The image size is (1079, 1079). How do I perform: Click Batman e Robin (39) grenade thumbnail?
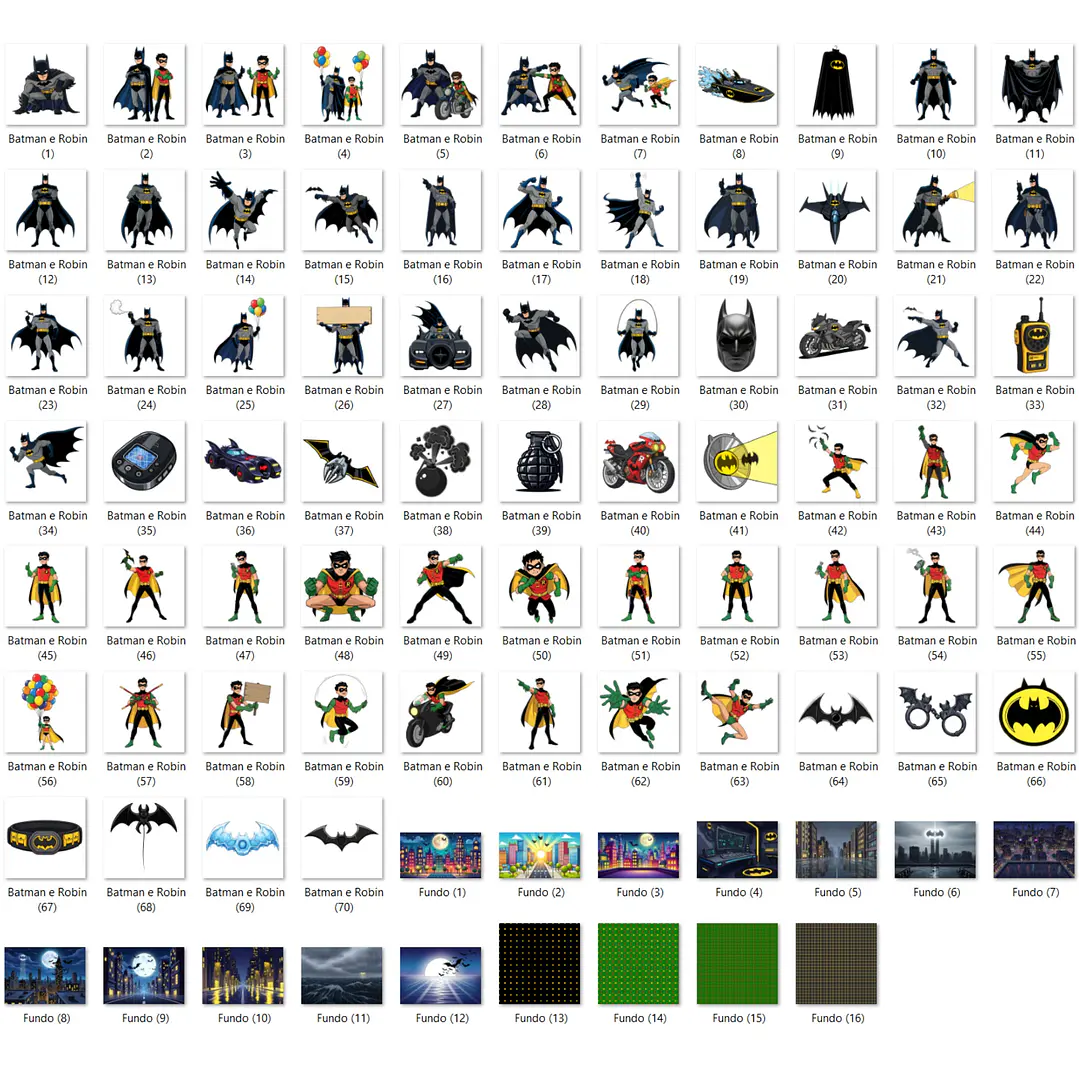[540, 461]
